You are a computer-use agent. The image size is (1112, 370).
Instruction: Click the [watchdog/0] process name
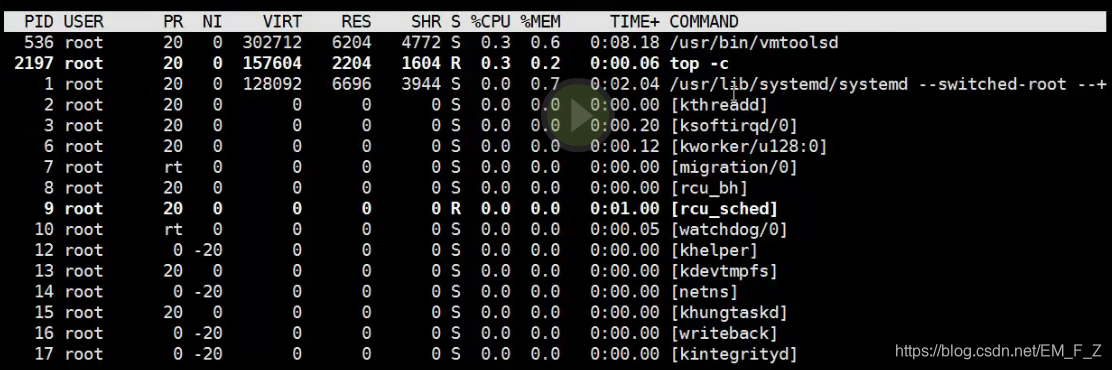729,230
